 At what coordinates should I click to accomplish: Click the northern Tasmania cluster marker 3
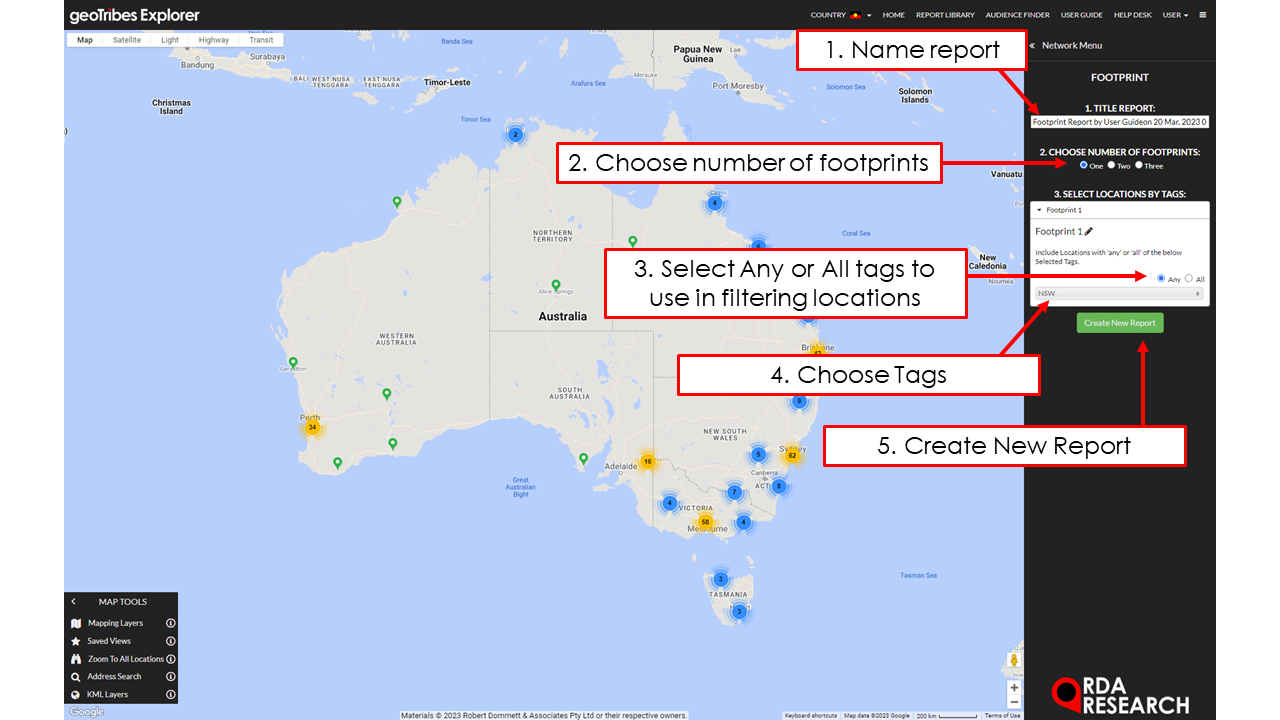pos(720,579)
